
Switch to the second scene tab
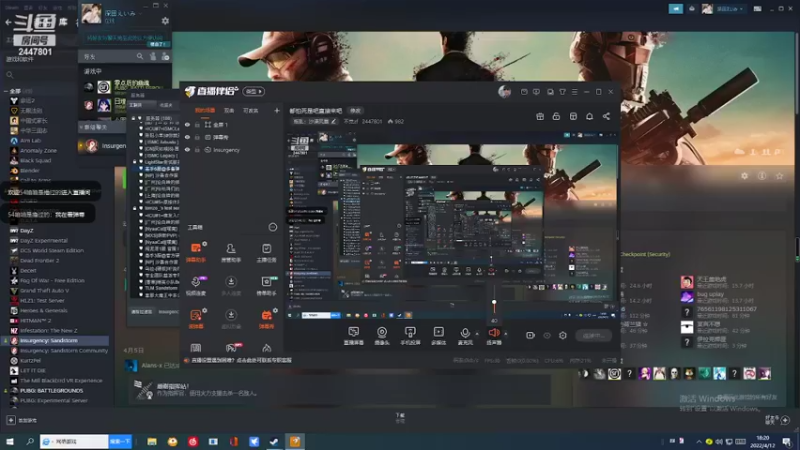(x=229, y=110)
